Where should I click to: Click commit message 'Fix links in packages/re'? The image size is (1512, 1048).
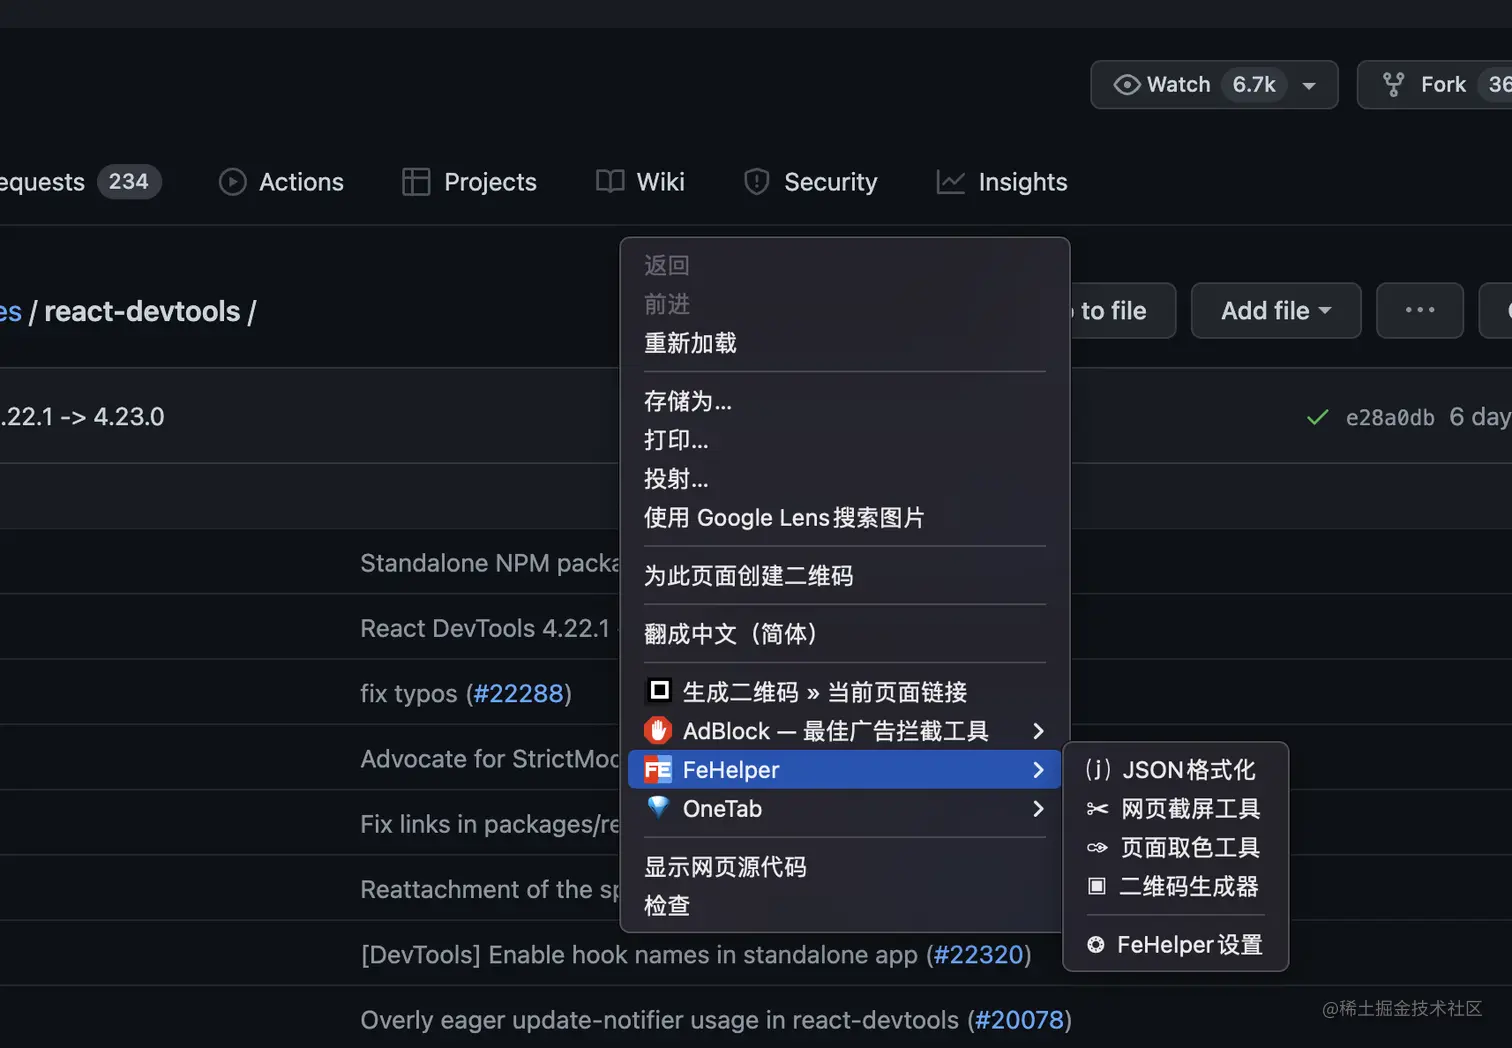point(490,824)
